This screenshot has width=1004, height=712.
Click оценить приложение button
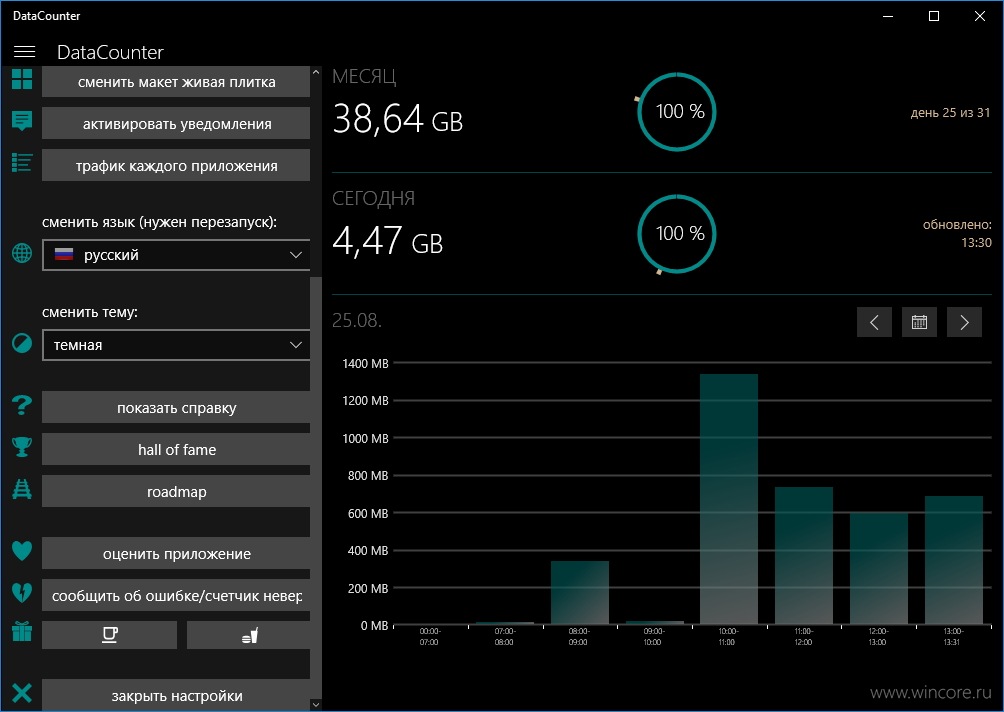coord(176,553)
